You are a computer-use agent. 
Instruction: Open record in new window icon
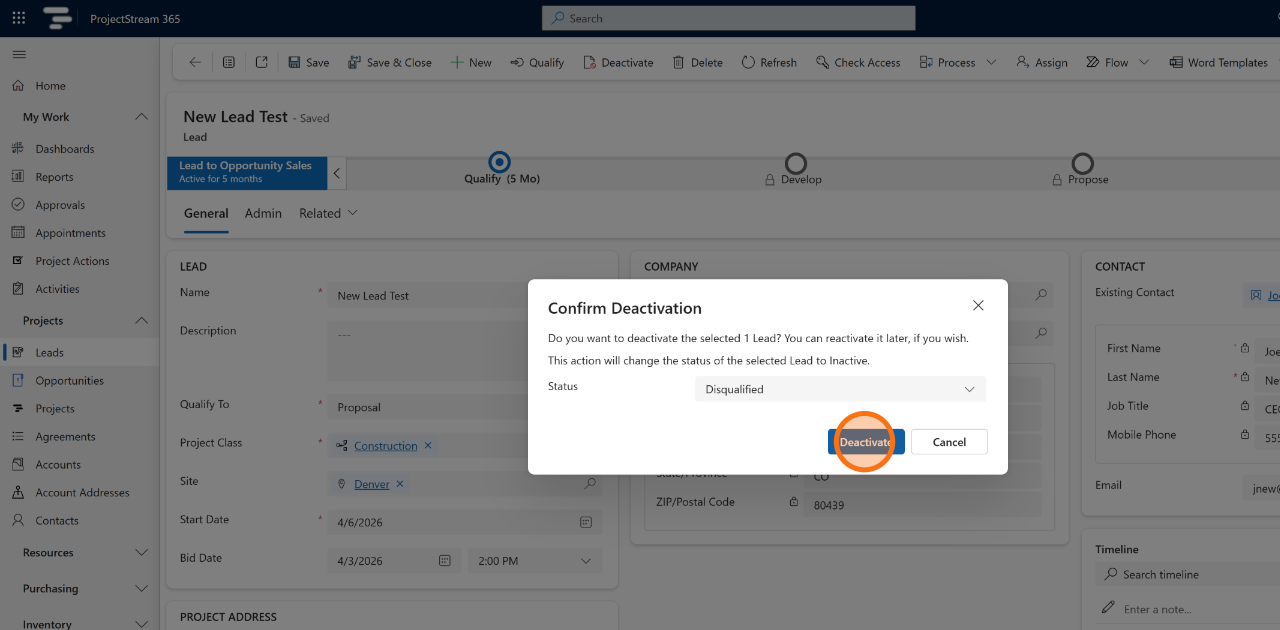click(261, 62)
